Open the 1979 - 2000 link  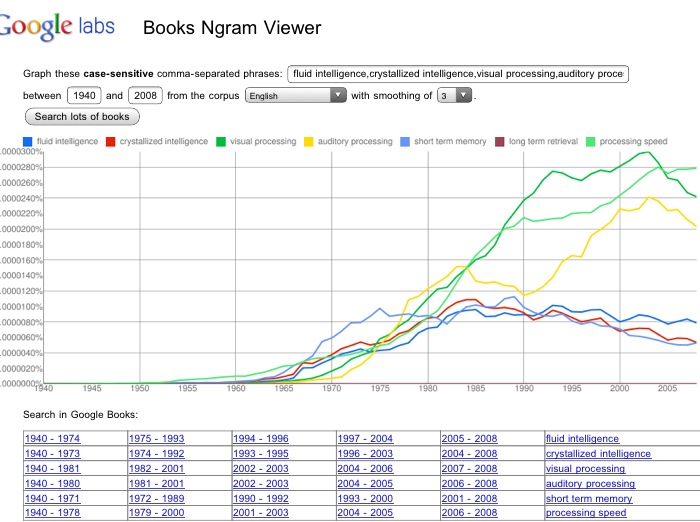157,513
